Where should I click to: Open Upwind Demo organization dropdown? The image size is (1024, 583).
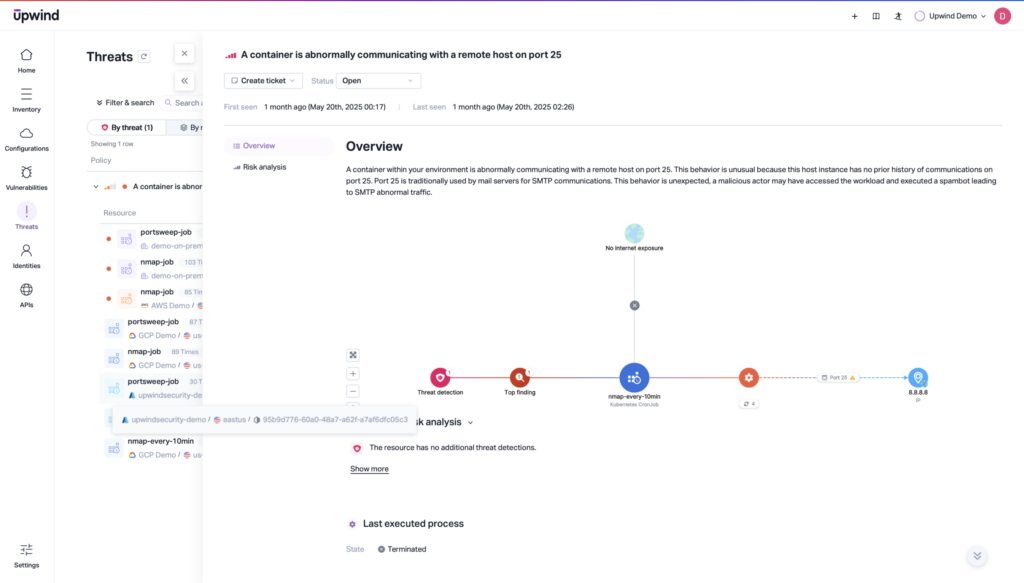click(950, 16)
